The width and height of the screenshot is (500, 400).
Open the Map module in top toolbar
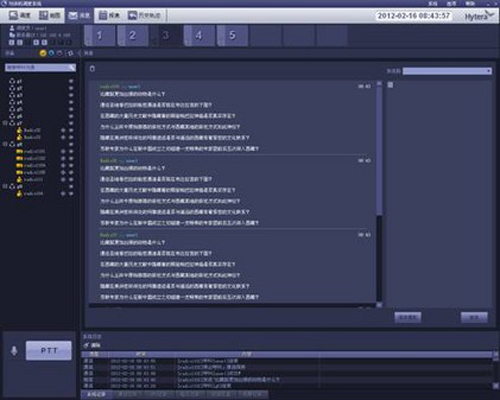click(x=49, y=15)
